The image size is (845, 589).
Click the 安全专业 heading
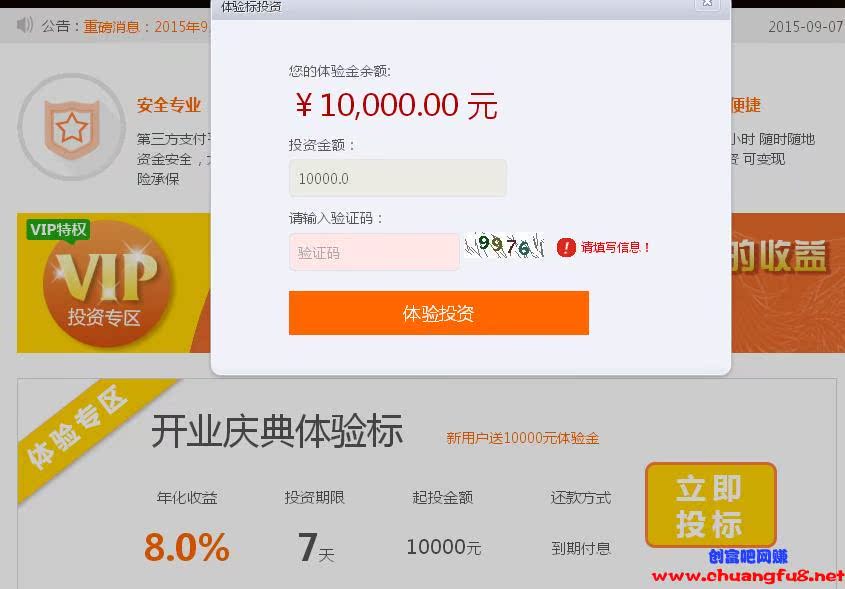[169, 105]
